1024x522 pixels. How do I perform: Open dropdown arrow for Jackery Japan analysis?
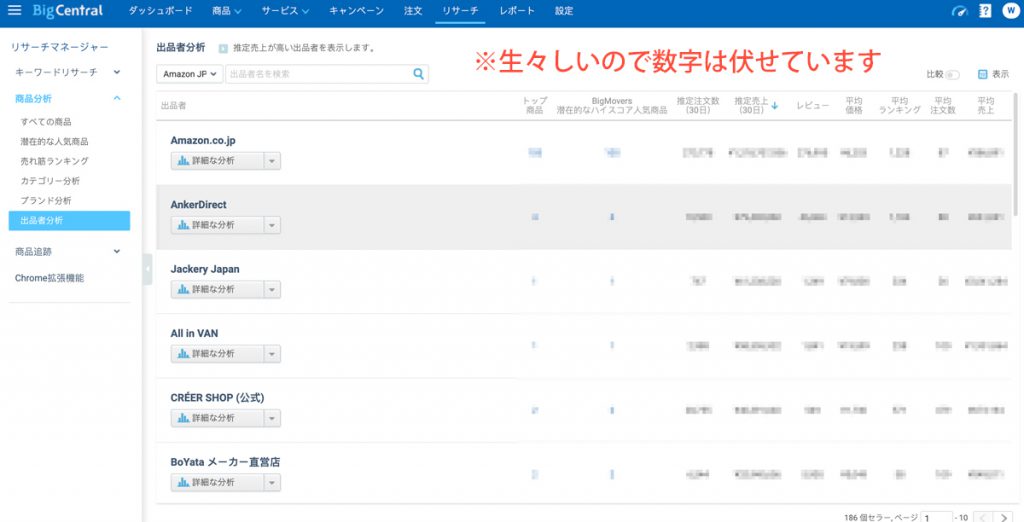272,289
